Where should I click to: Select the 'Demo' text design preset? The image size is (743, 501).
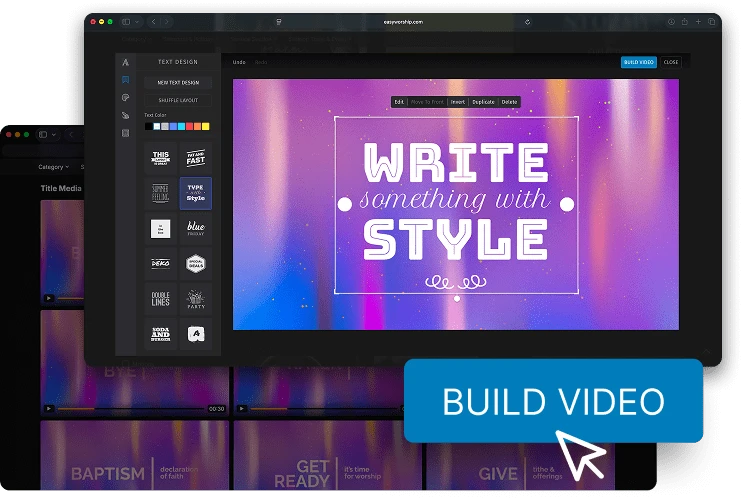coord(161,264)
